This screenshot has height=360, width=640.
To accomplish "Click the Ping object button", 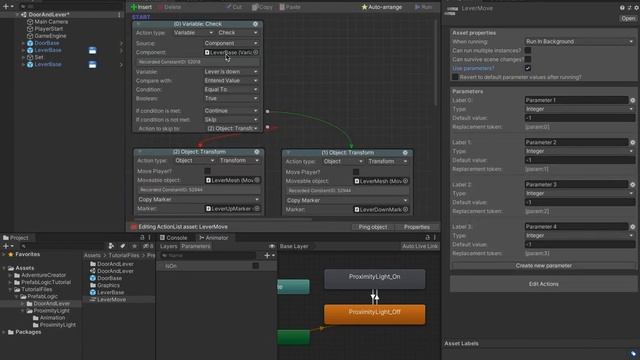I will 373,227.
